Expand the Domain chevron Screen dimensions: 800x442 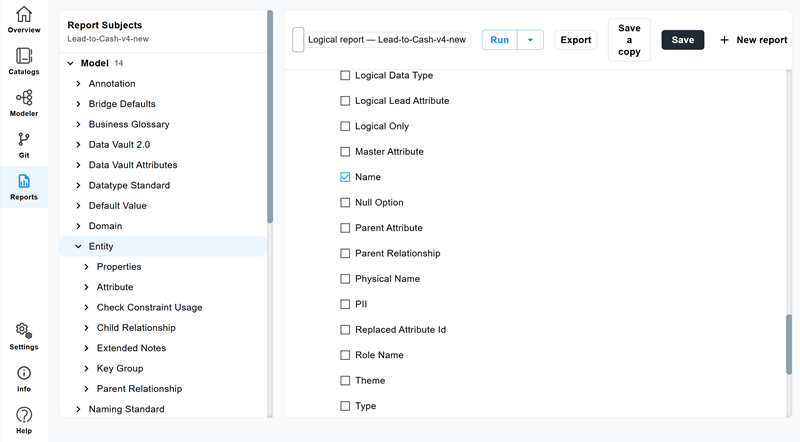coord(79,226)
